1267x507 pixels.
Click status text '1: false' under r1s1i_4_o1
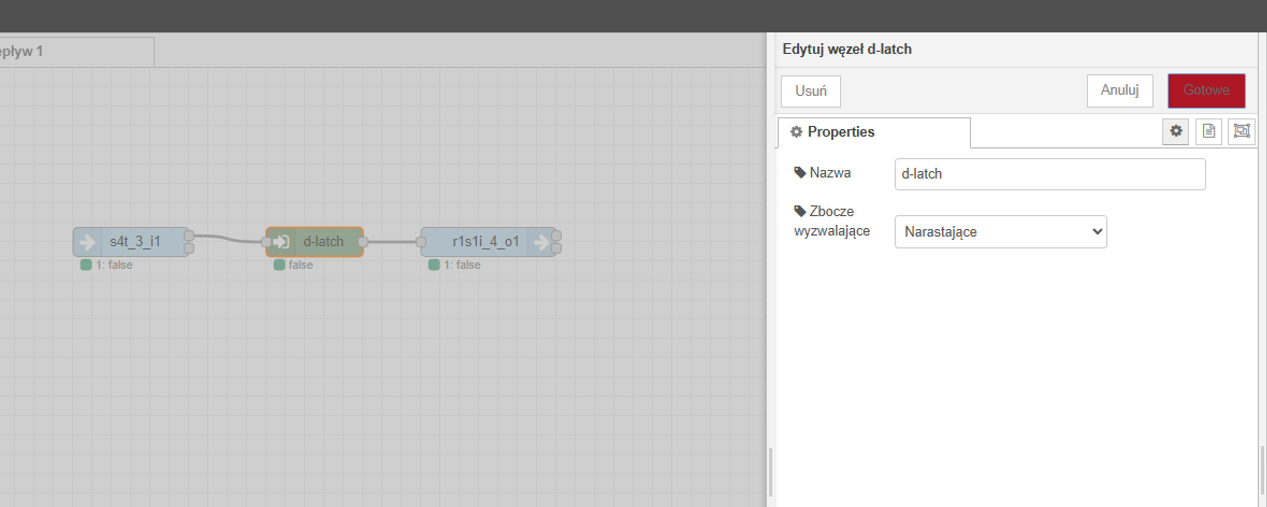[462, 265]
